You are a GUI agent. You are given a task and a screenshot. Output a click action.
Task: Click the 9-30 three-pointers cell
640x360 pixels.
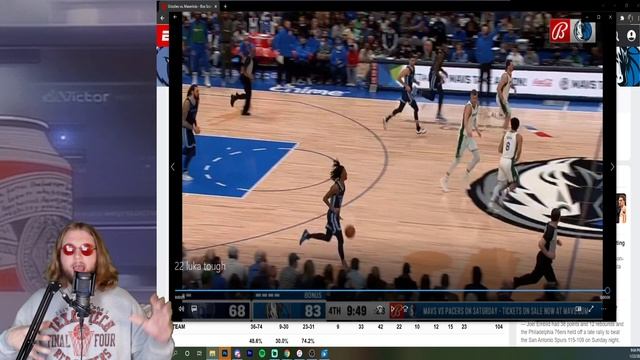(x=283, y=327)
